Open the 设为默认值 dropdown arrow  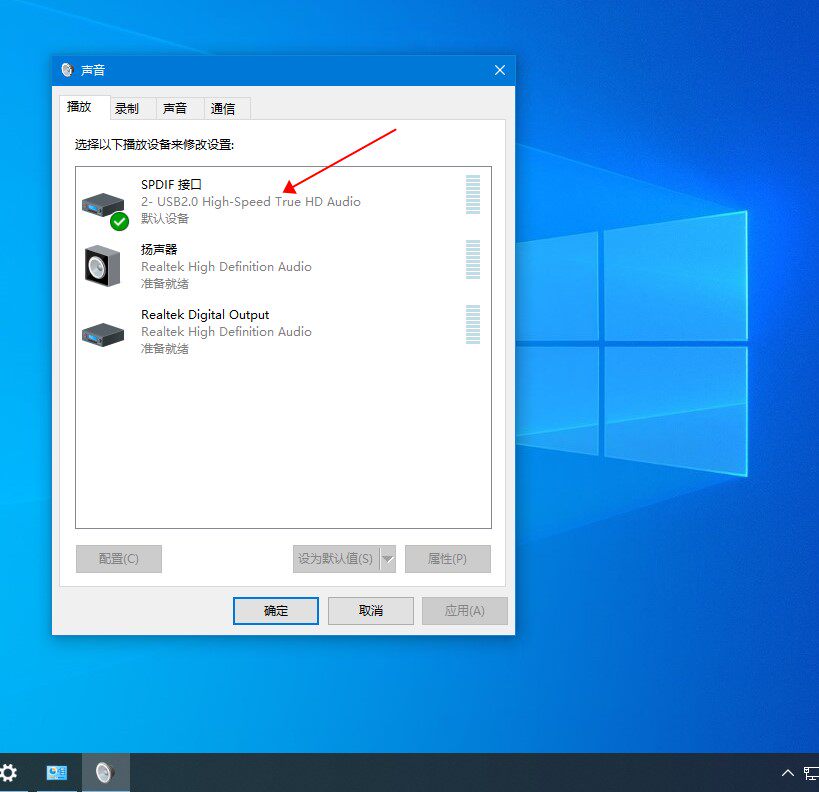(x=388, y=559)
